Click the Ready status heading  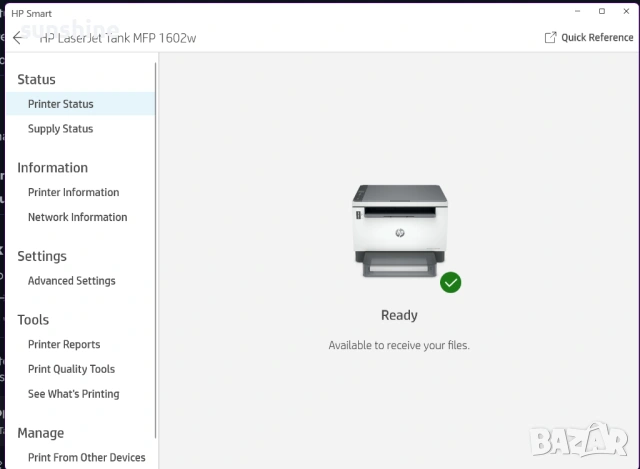coord(399,315)
